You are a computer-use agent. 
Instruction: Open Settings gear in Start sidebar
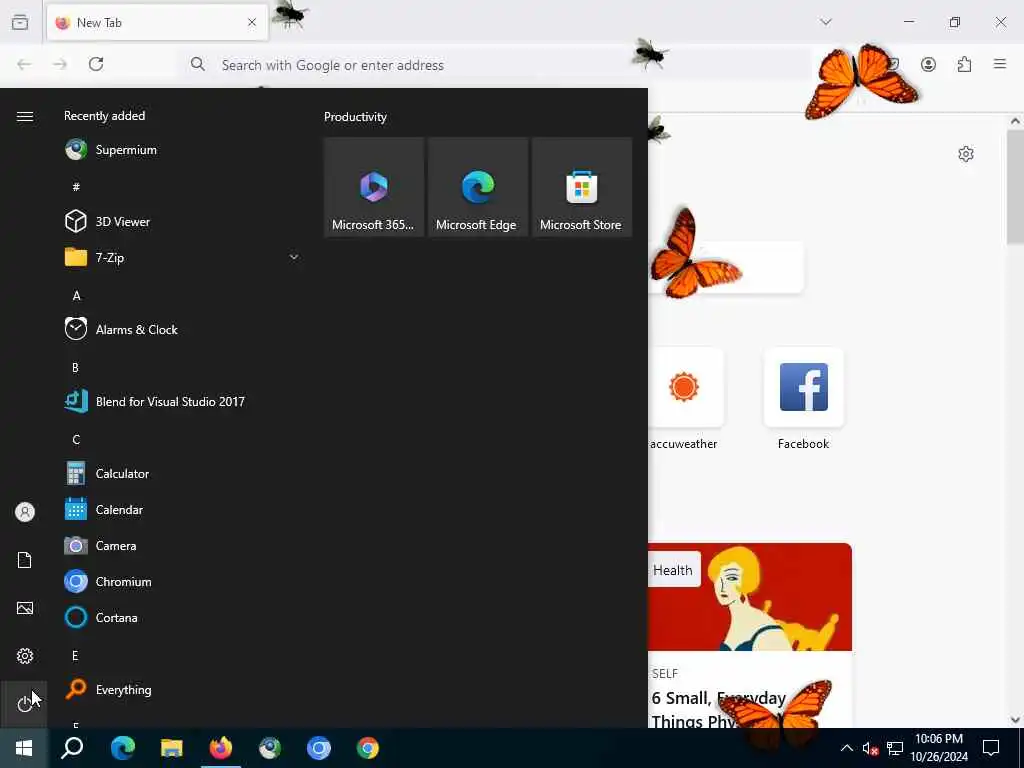(24, 656)
